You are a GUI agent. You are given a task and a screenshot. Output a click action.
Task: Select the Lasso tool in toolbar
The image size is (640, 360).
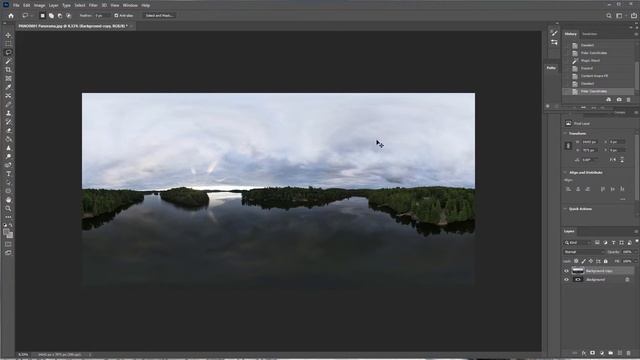pos(8,52)
